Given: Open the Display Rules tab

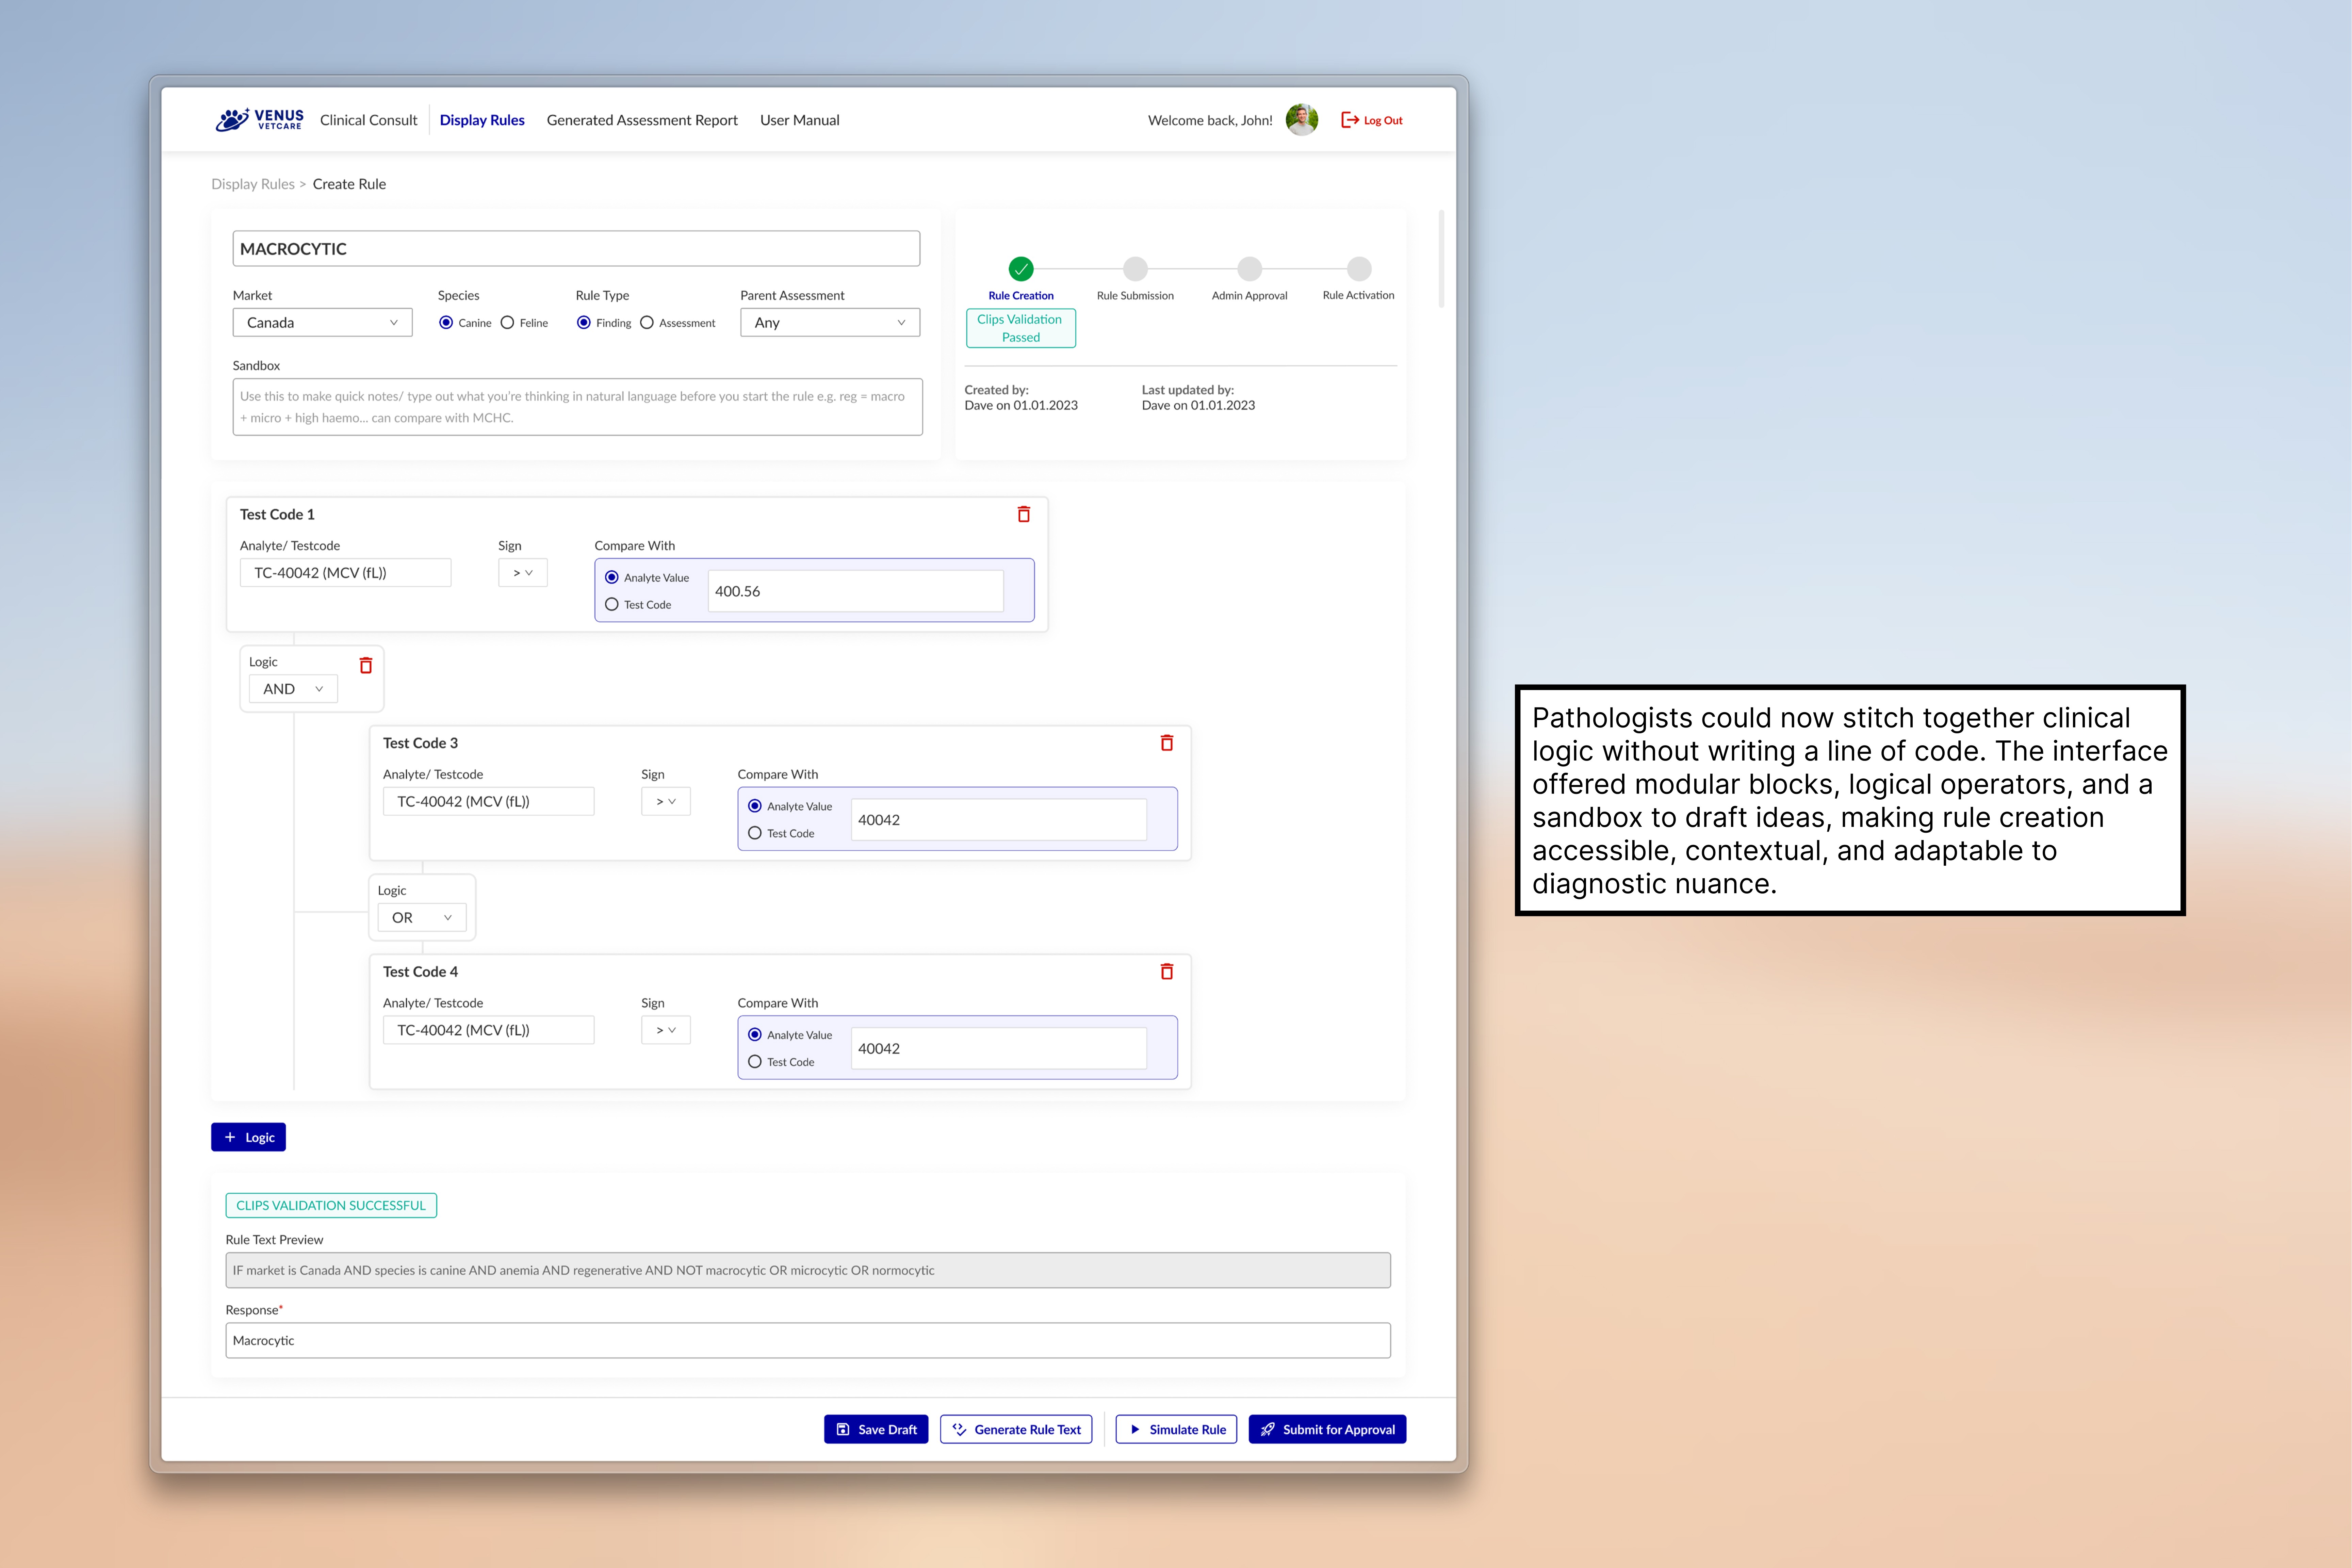Looking at the screenshot, I should [482, 120].
